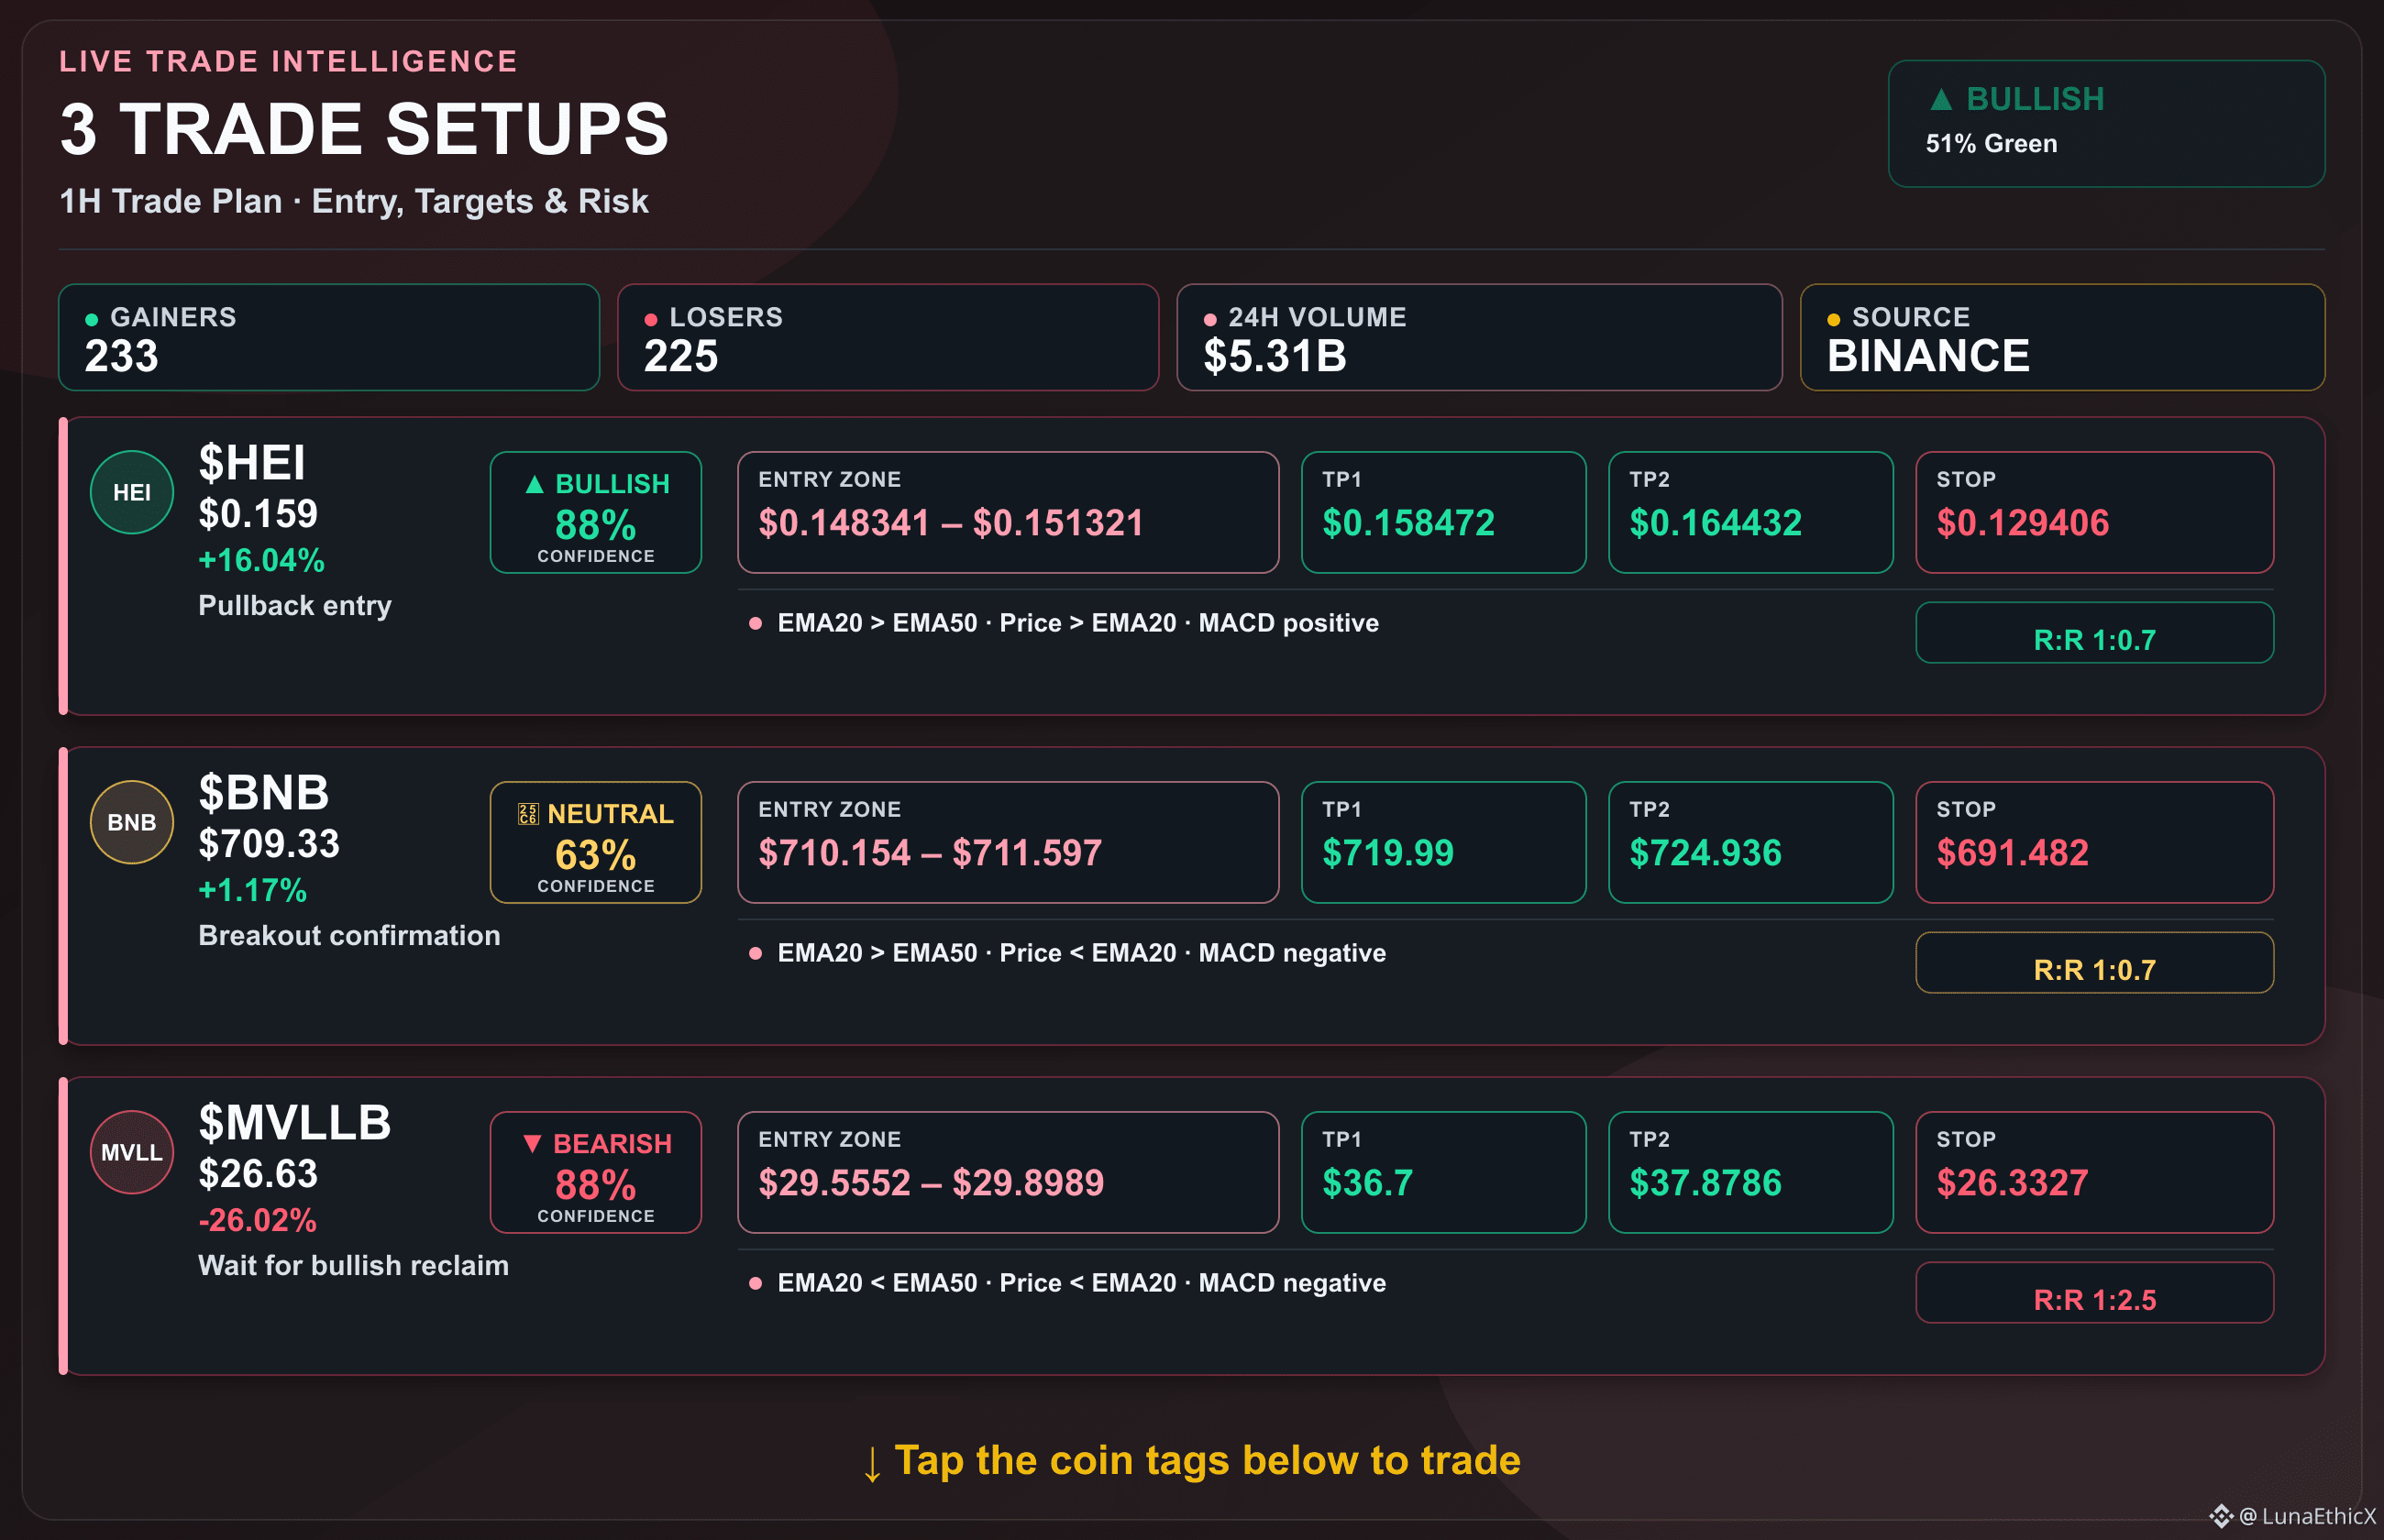Click the 'Pullback entry' note
Viewport: 2384px width, 1540px height.
pos(295,605)
